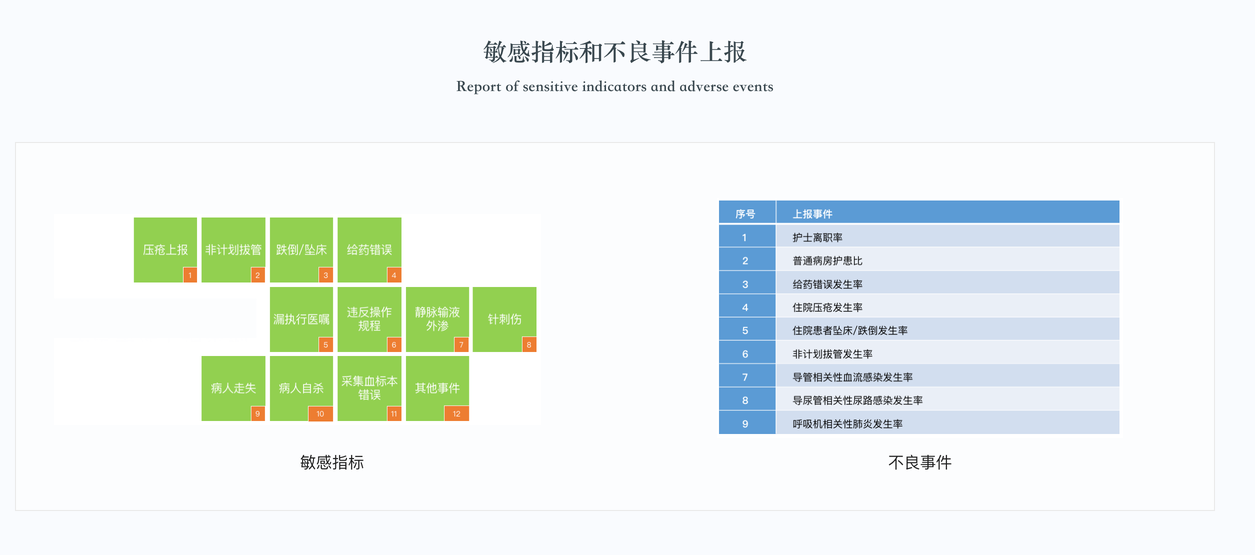Click the 上报事件 column header
Image resolution: width=1255 pixels, height=555 pixels.
pos(946,213)
